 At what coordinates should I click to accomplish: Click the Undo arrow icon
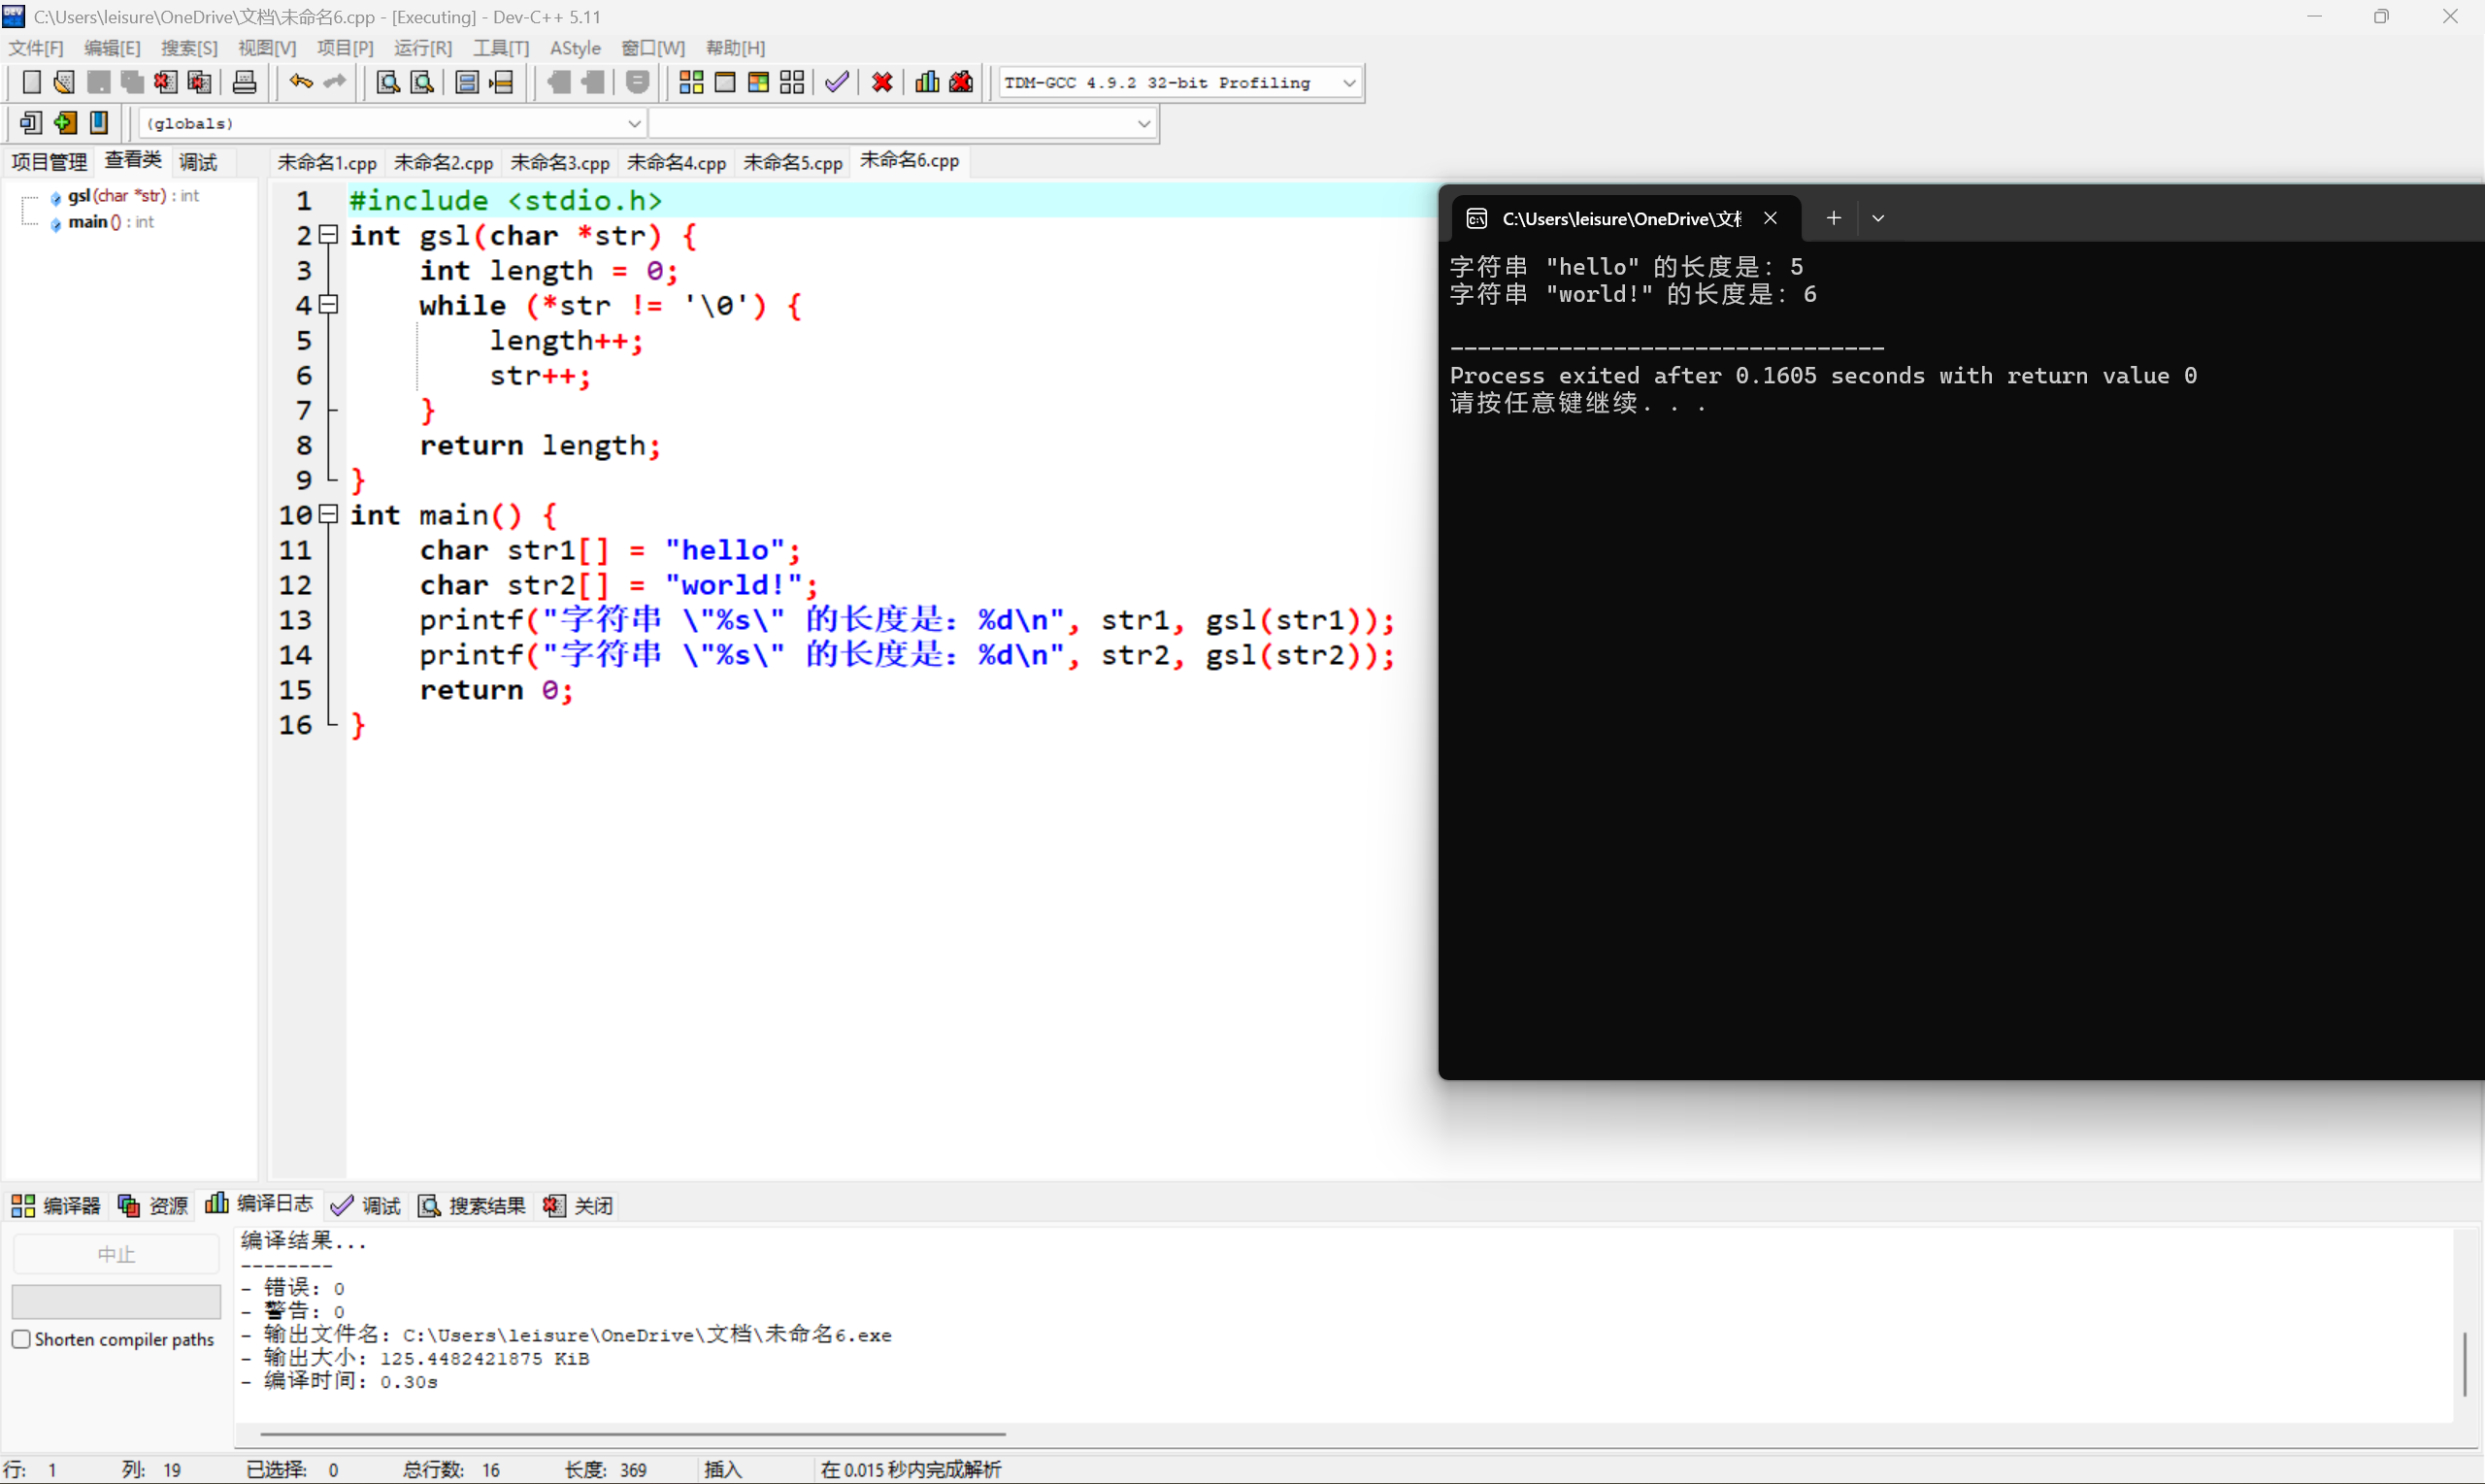(300, 82)
